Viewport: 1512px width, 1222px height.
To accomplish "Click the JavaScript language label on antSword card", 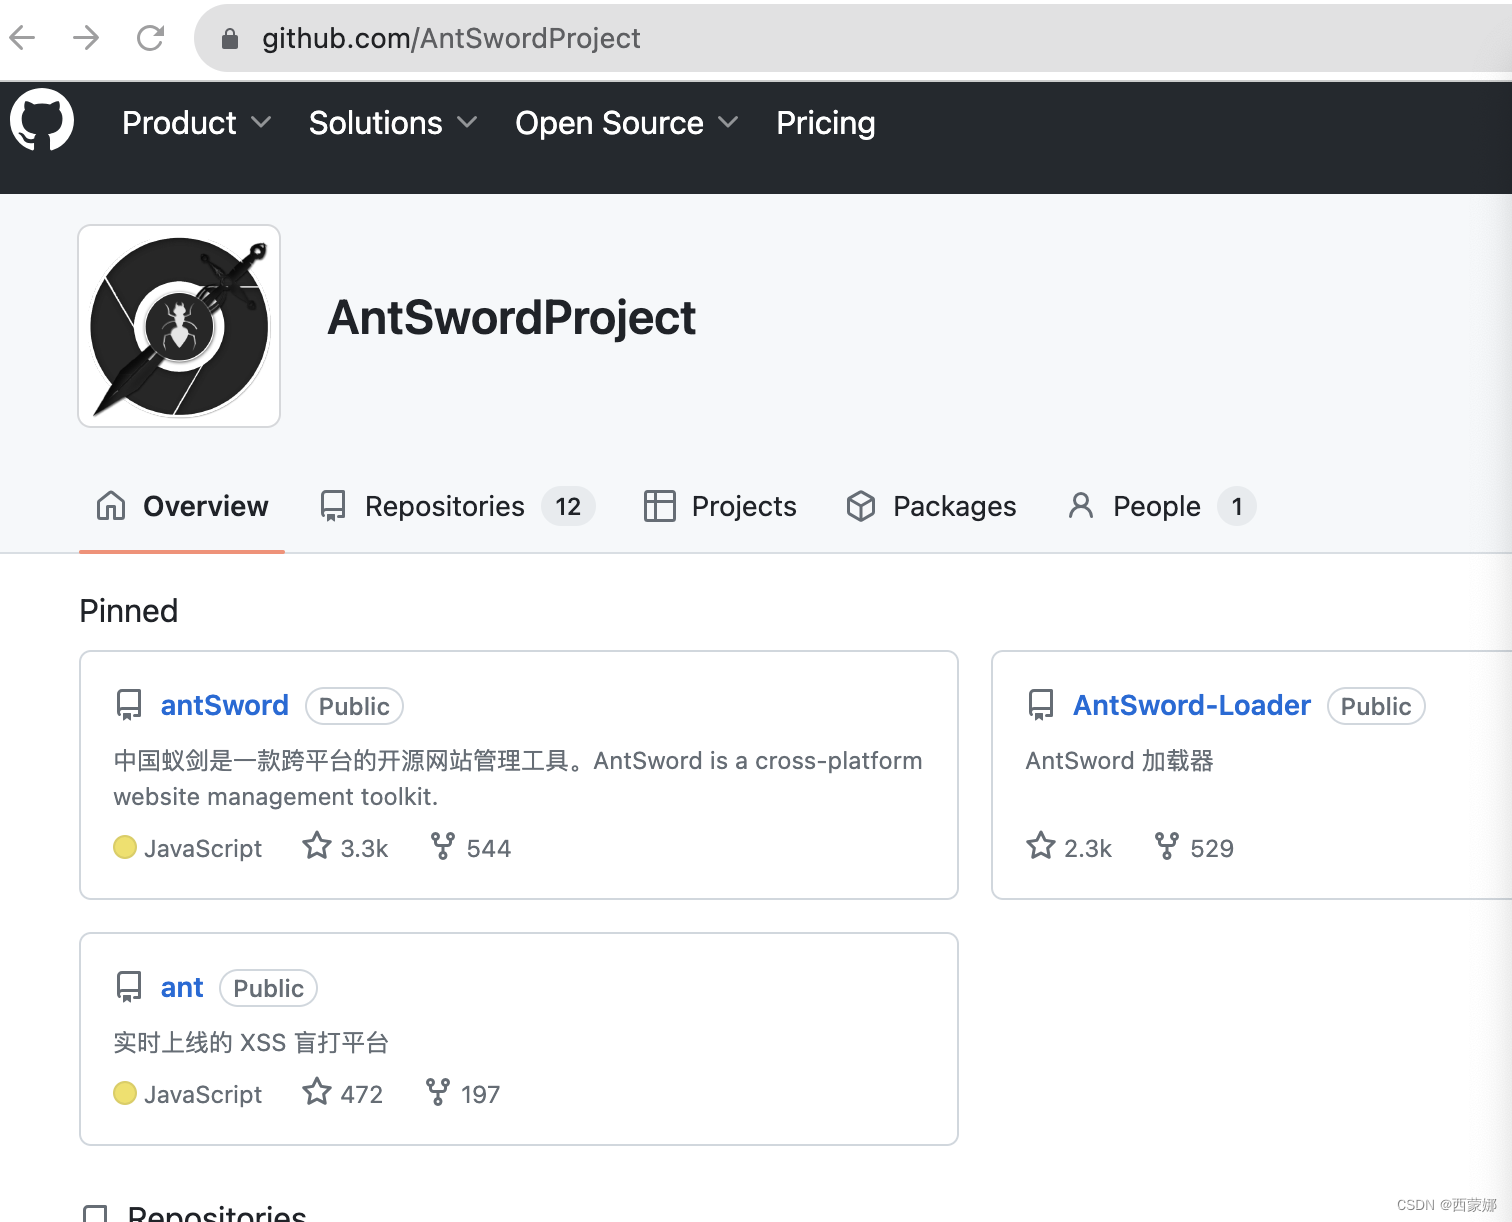I will point(203,848).
